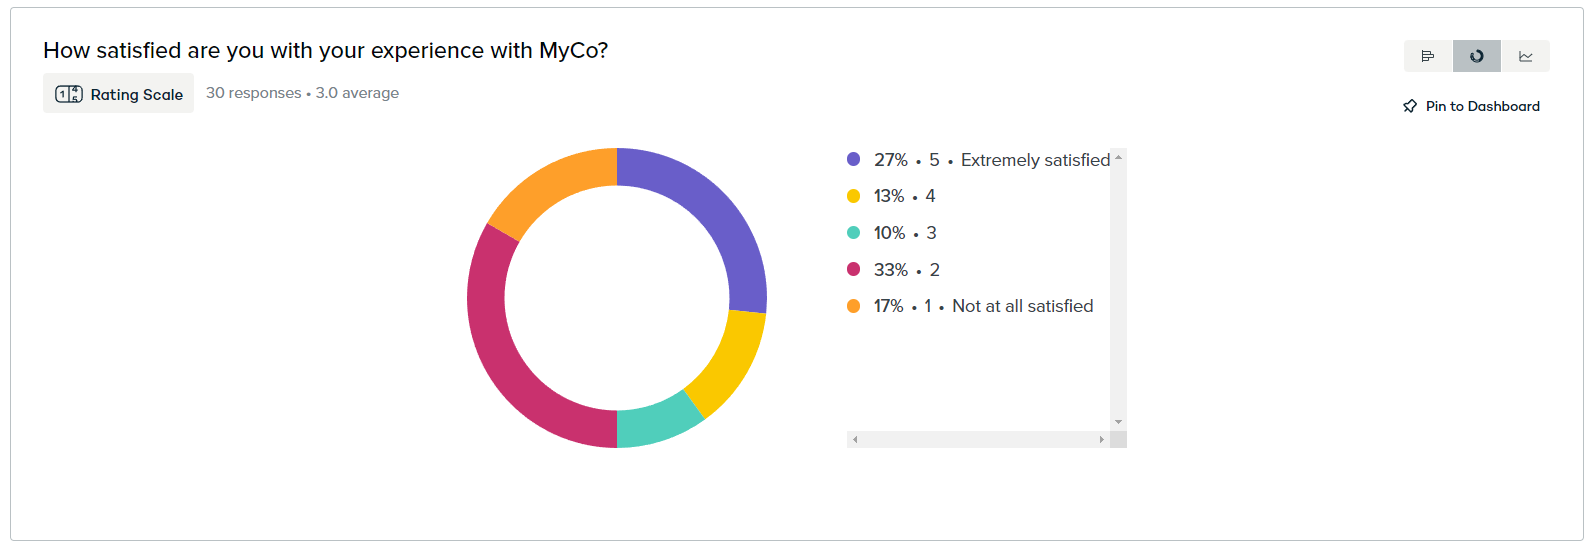Select the orange 17% donut segment
This screenshot has height=552, width=1594.
point(545,187)
